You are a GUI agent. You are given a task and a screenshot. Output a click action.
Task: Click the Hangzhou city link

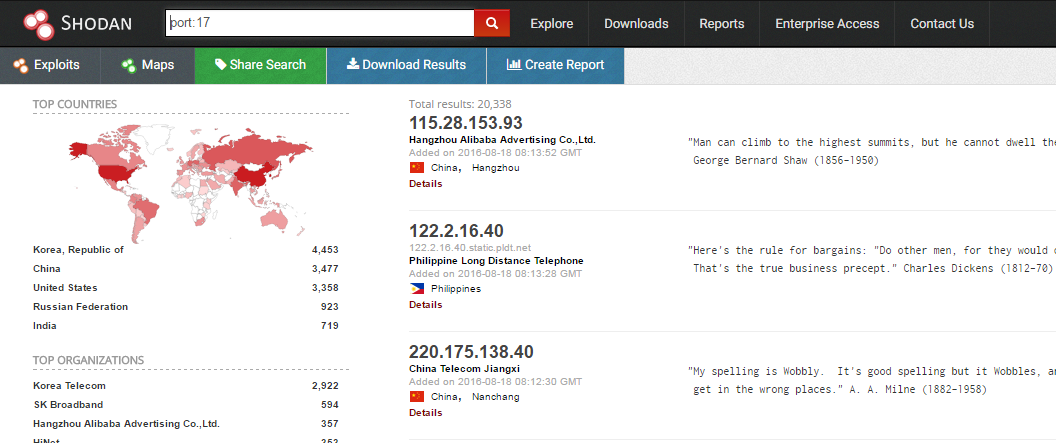(496, 168)
